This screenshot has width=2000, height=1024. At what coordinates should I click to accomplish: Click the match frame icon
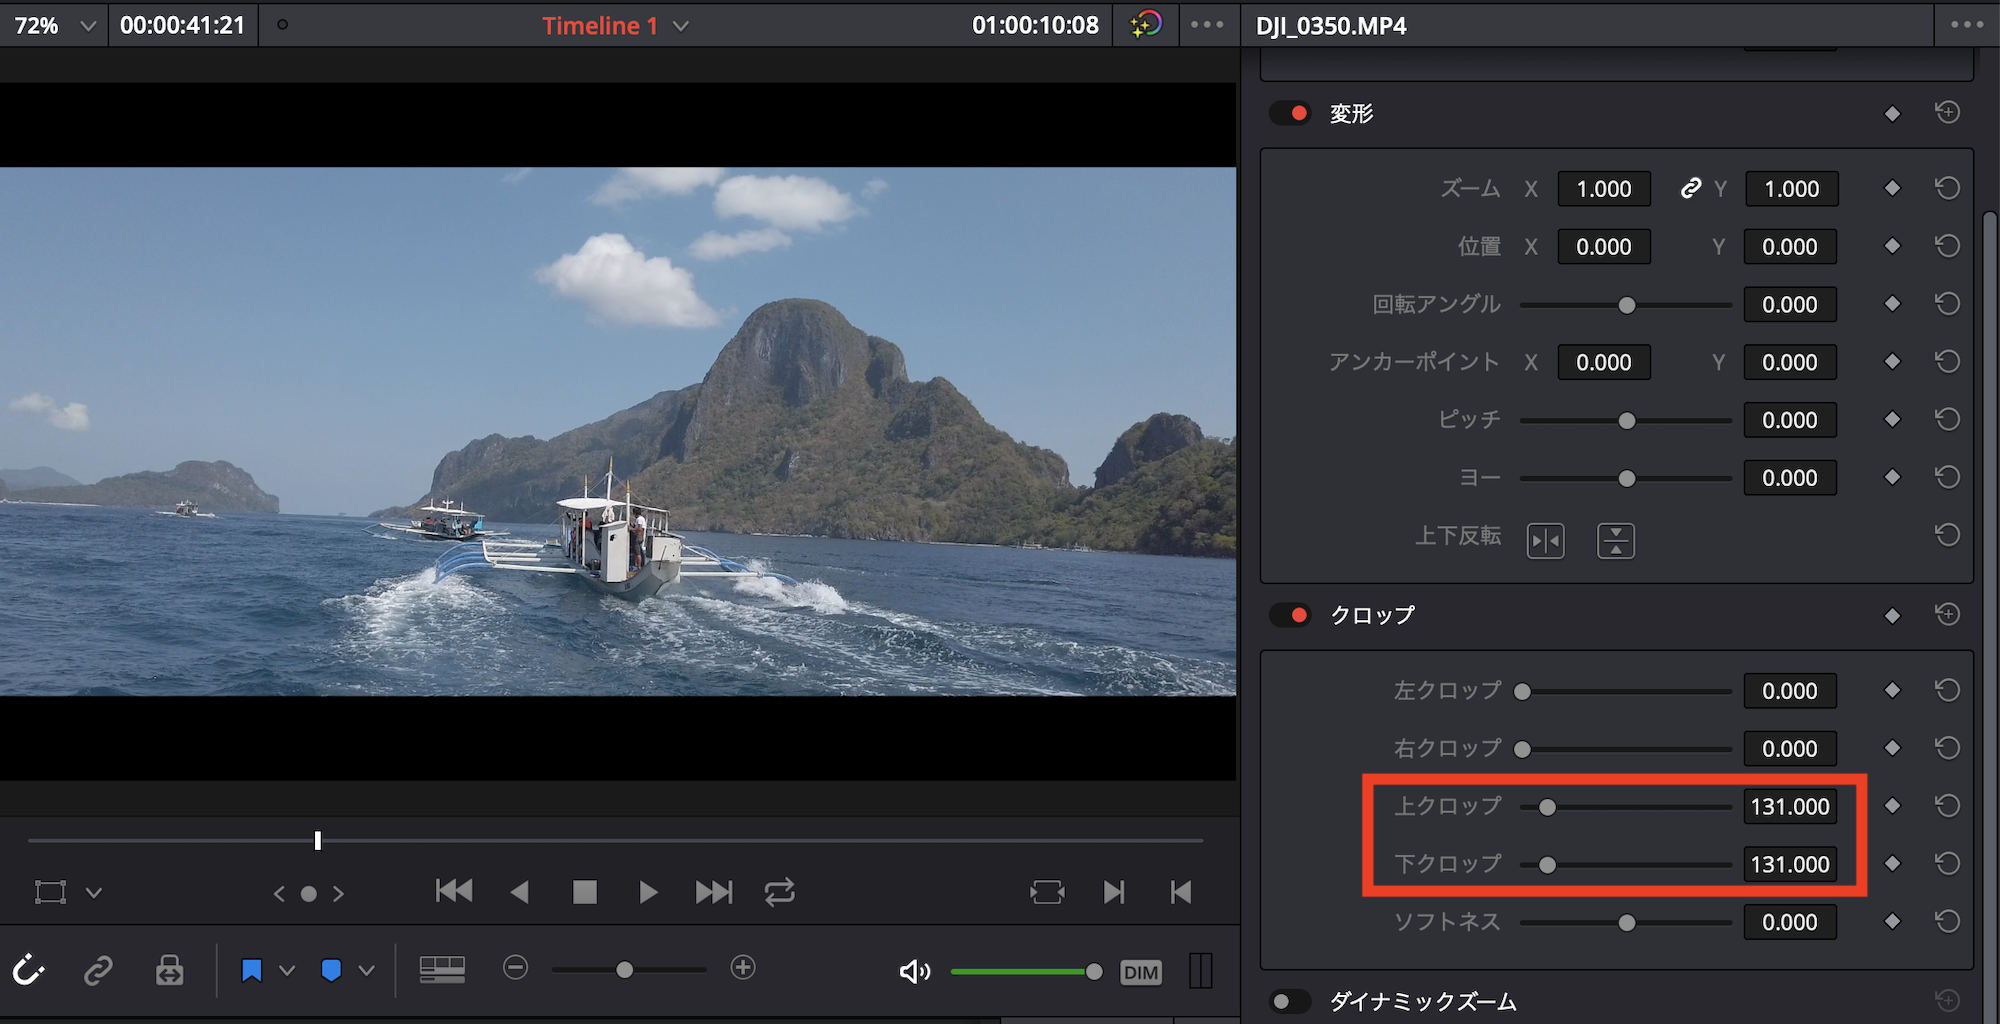pos(1047,892)
